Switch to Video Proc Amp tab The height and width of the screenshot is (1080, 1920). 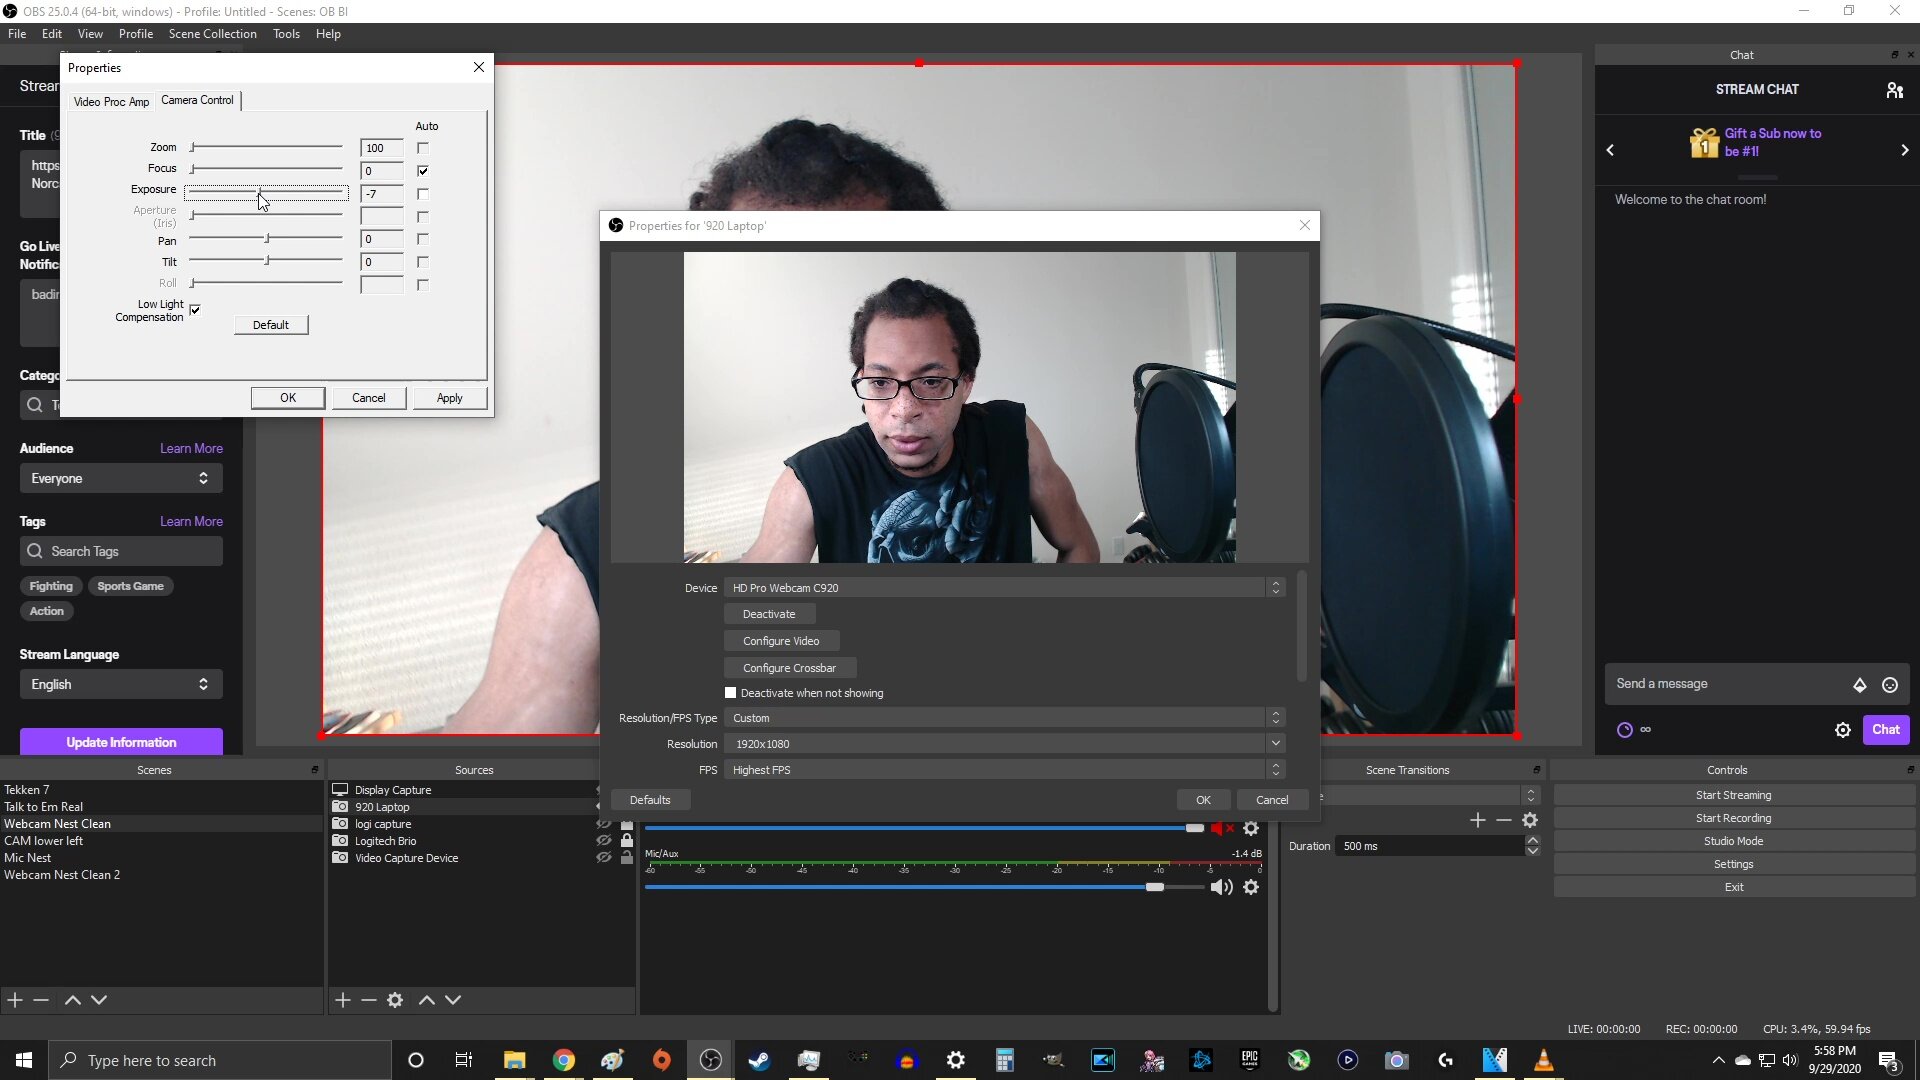click(111, 102)
